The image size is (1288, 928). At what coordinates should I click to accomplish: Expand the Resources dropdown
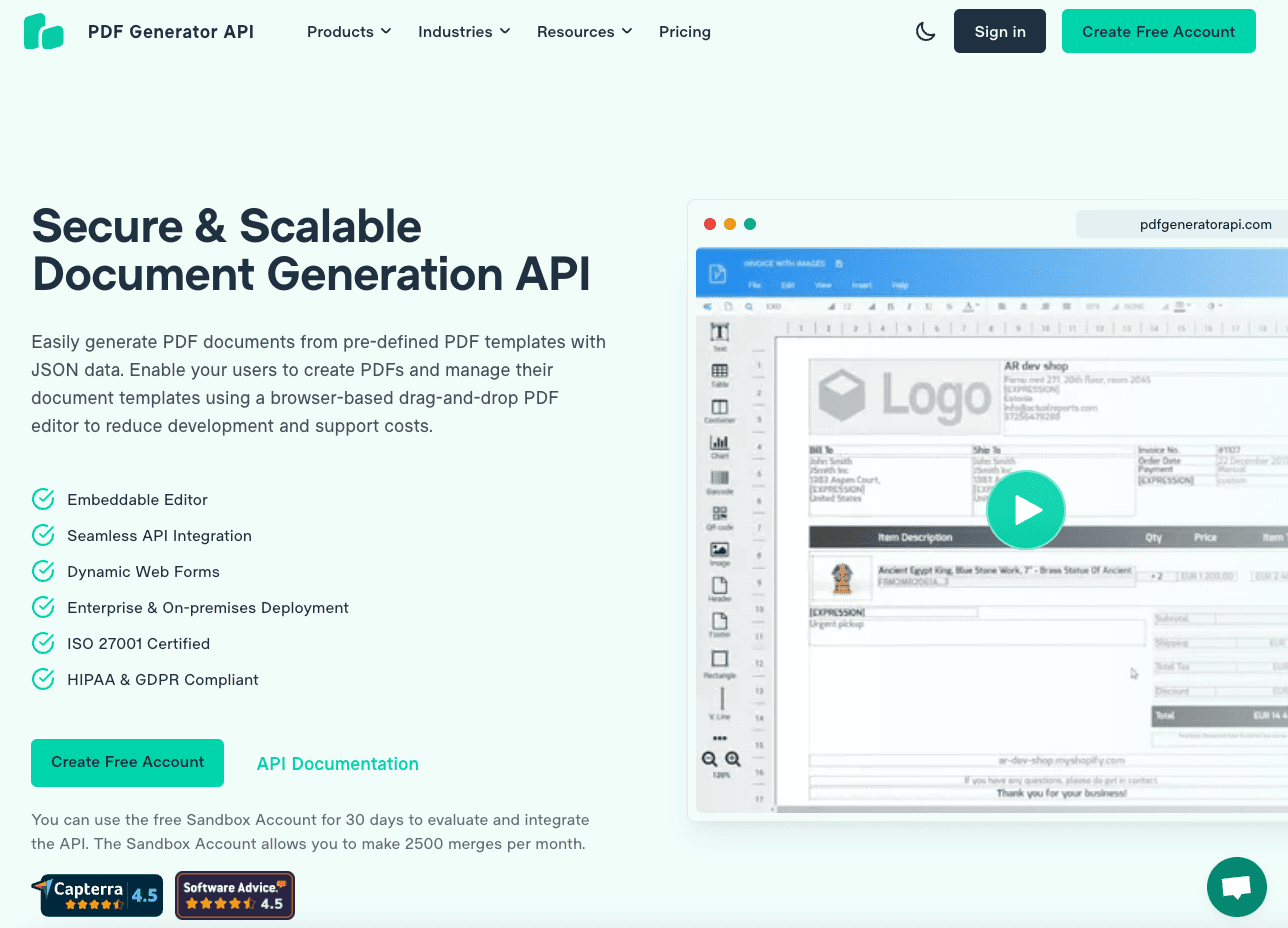pyautogui.click(x=584, y=31)
